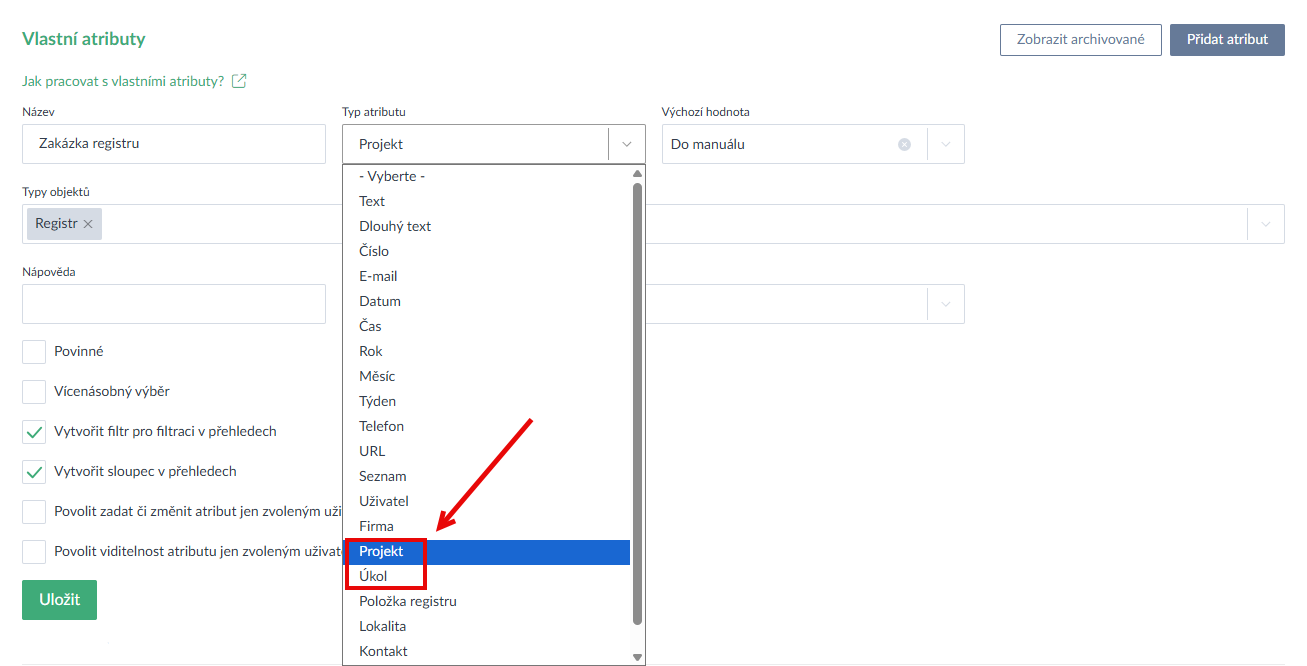
Task: Collapse the Typ atributu dropdown
Action: pyautogui.click(x=627, y=144)
